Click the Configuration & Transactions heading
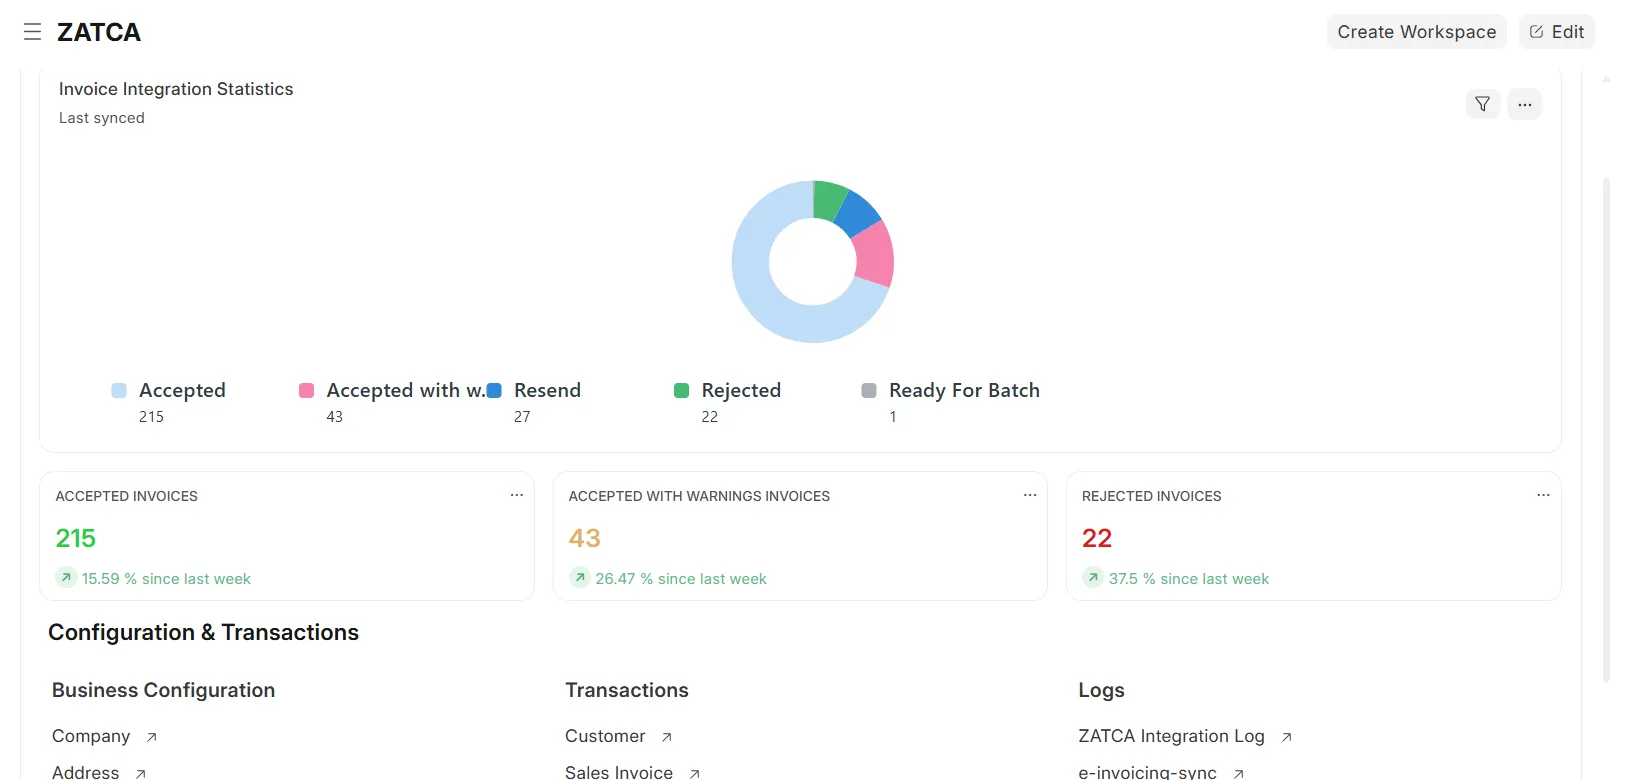The image size is (1641, 780). tap(203, 632)
